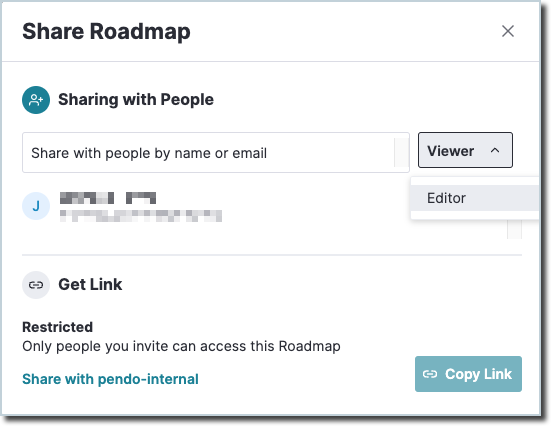The image size is (551, 426).
Task: Select Editor from the role menu
Action: click(x=475, y=198)
